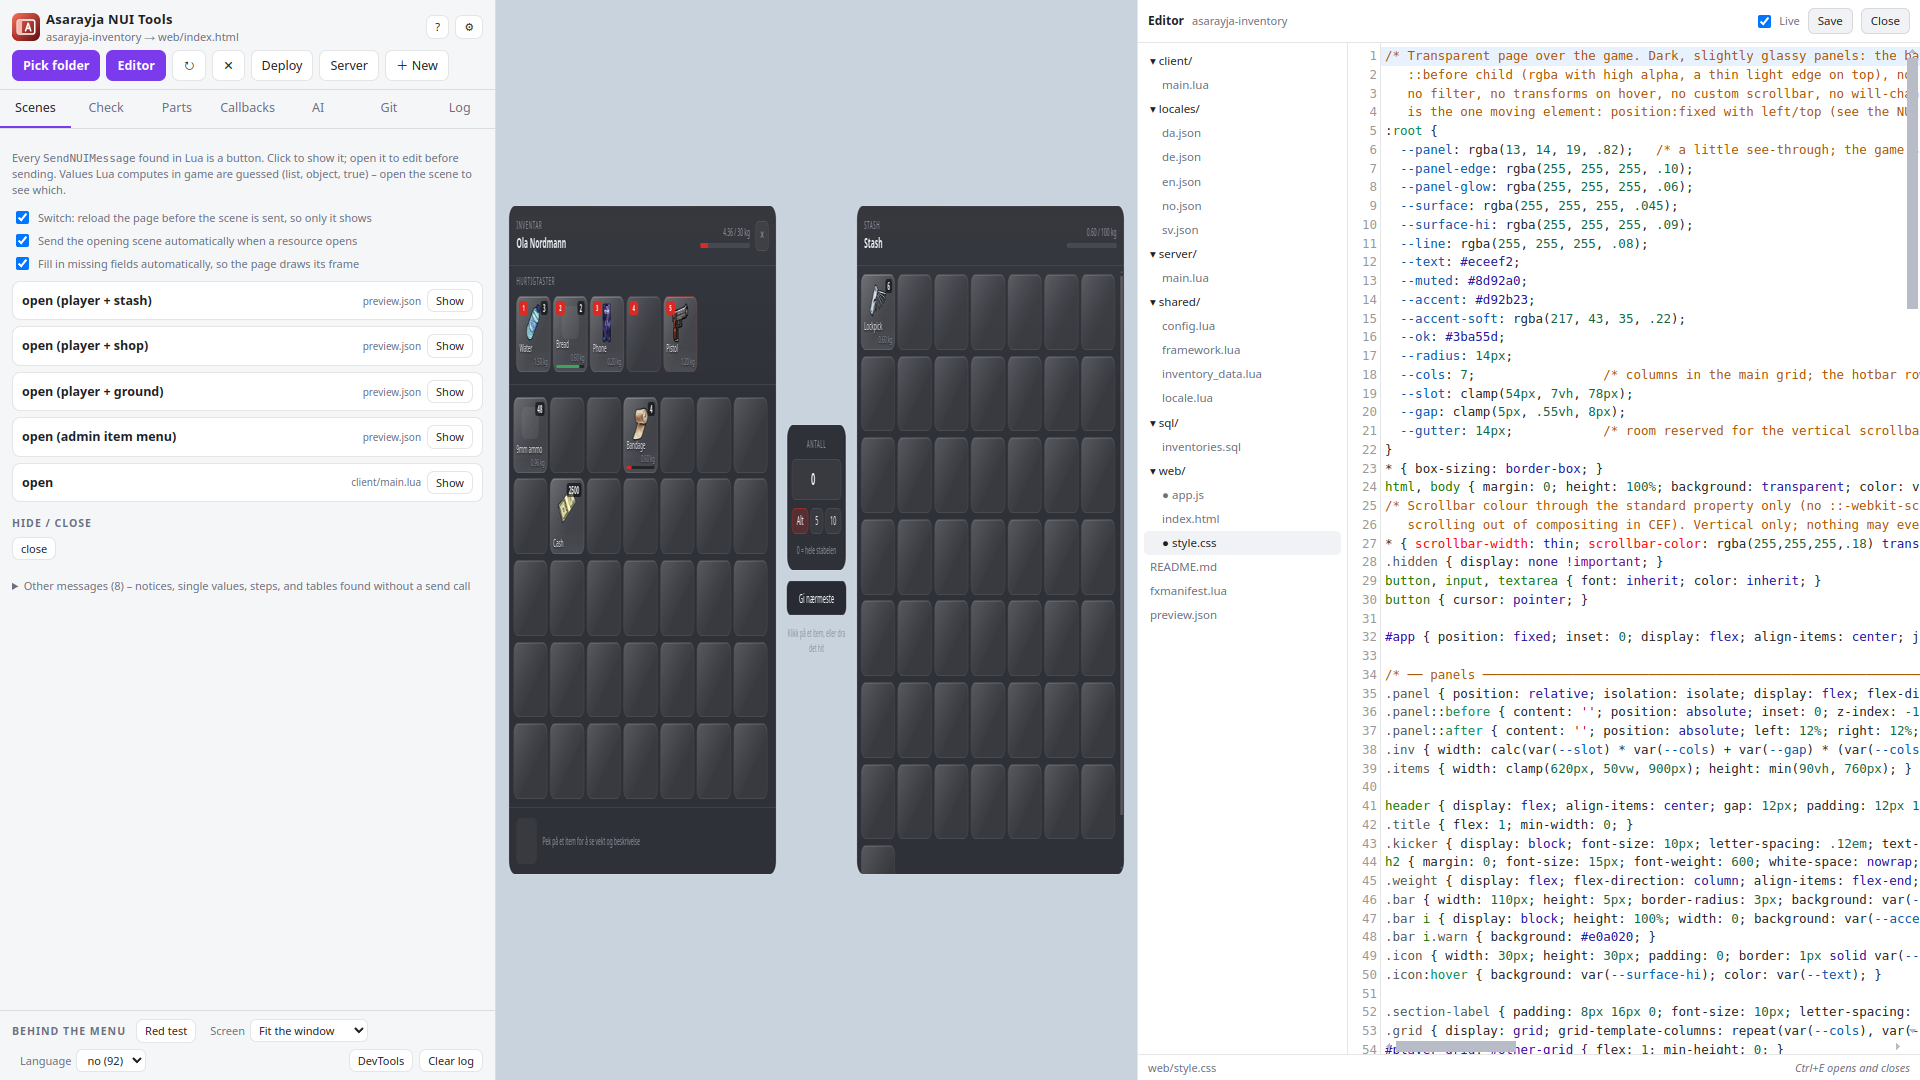Click the amount preset 5 button
This screenshot has width=1920, height=1080.
[817, 521]
